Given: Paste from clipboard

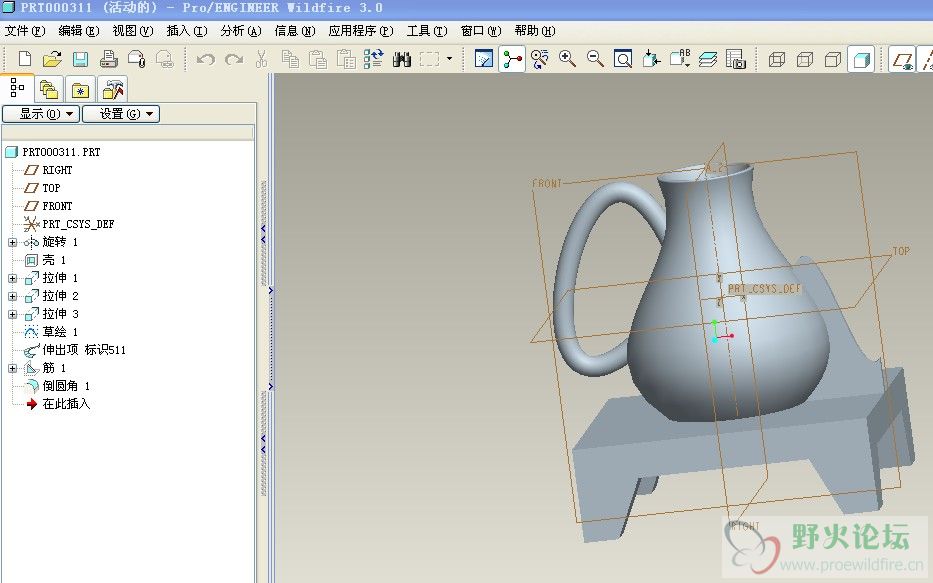Looking at the screenshot, I should click(318, 59).
